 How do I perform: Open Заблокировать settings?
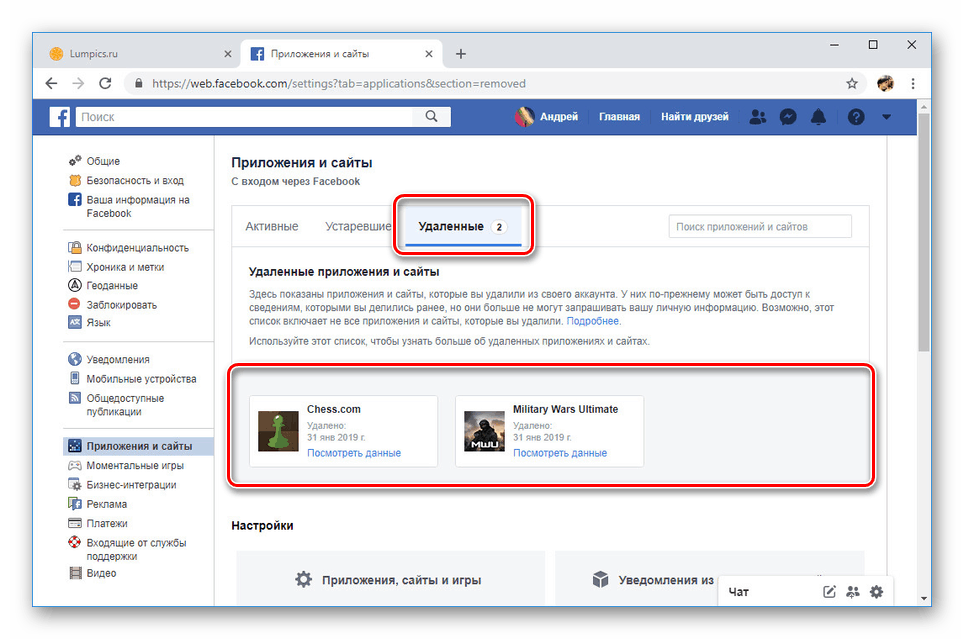pos(121,304)
